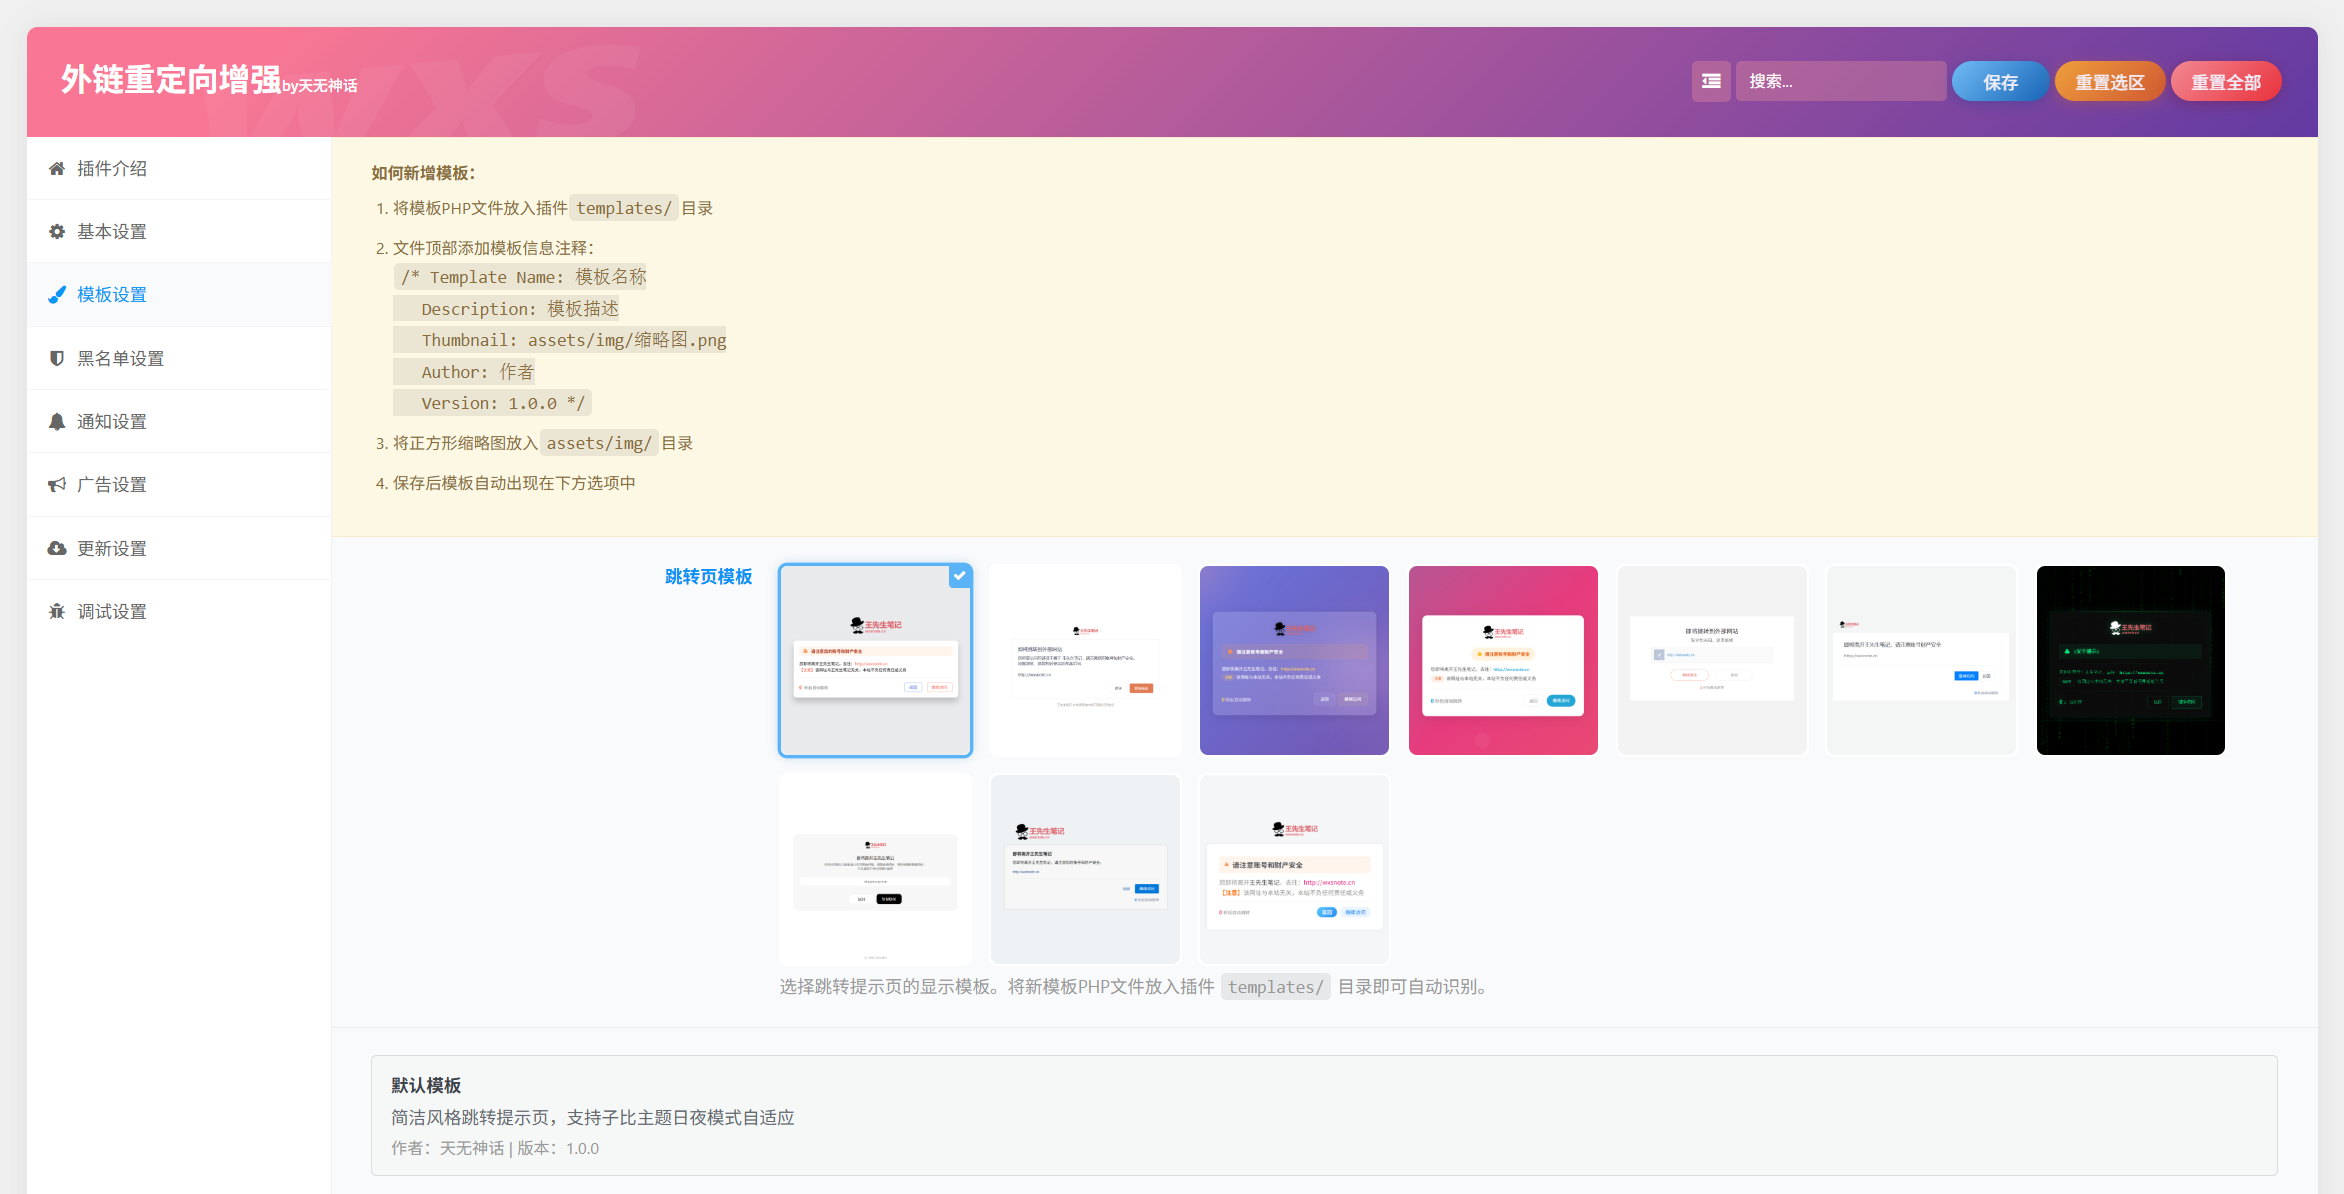The image size is (2344, 1194).
Task: Click step 4 保存后模板自动出现在下方选项中
Action: pyautogui.click(x=514, y=483)
